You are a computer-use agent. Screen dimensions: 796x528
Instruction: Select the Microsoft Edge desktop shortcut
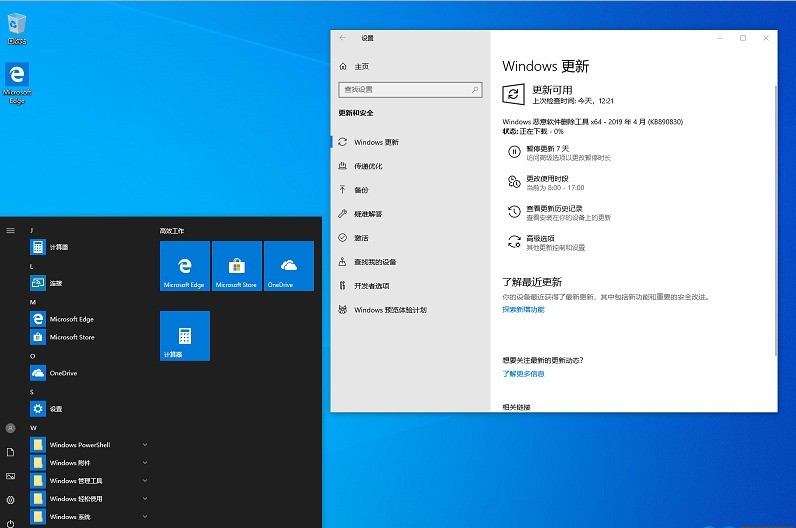(17, 83)
